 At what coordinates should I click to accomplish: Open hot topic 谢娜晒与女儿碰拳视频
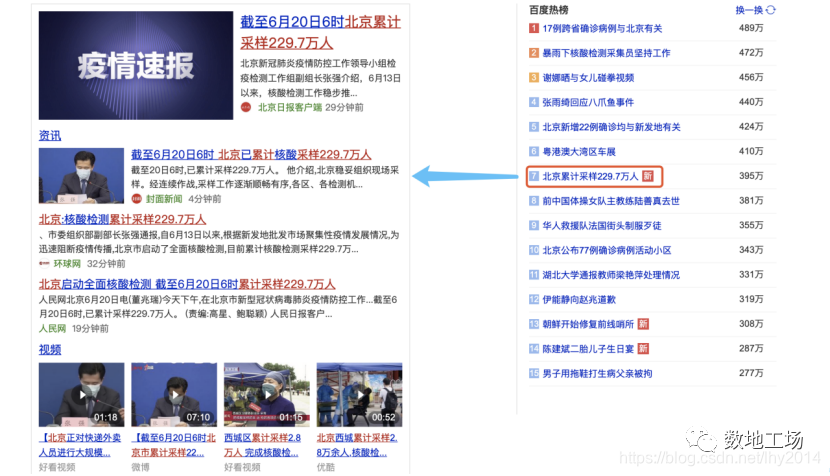588,78
